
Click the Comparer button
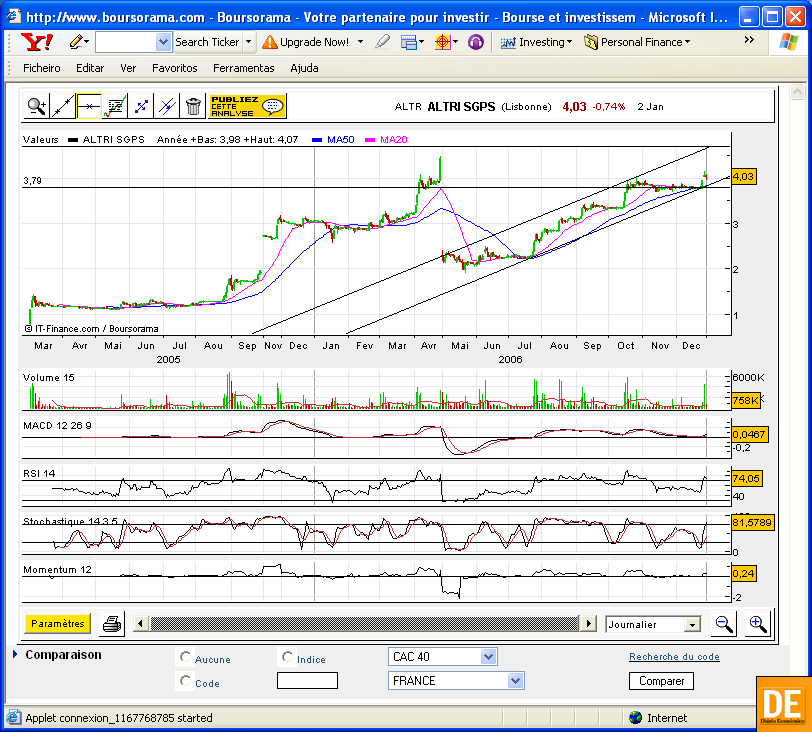(x=661, y=681)
